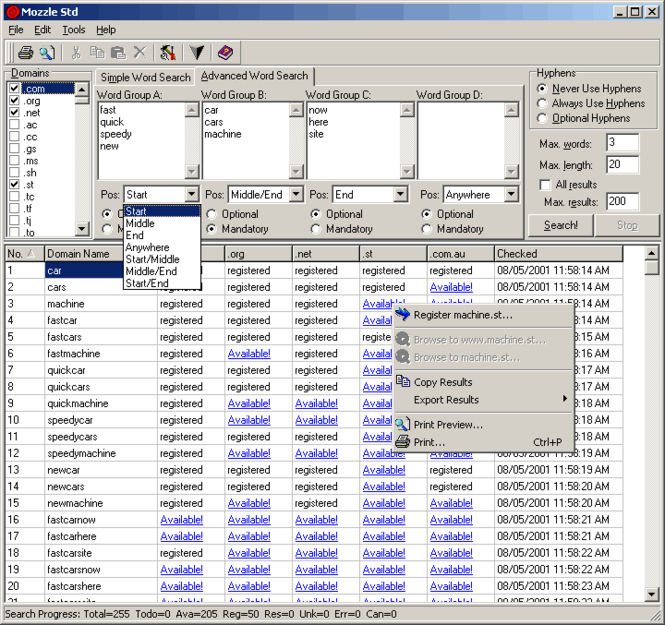The height and width of the screenshot is (625, 665).
Task: Choose Anywhere from the open Pos list
Action: 147,247
